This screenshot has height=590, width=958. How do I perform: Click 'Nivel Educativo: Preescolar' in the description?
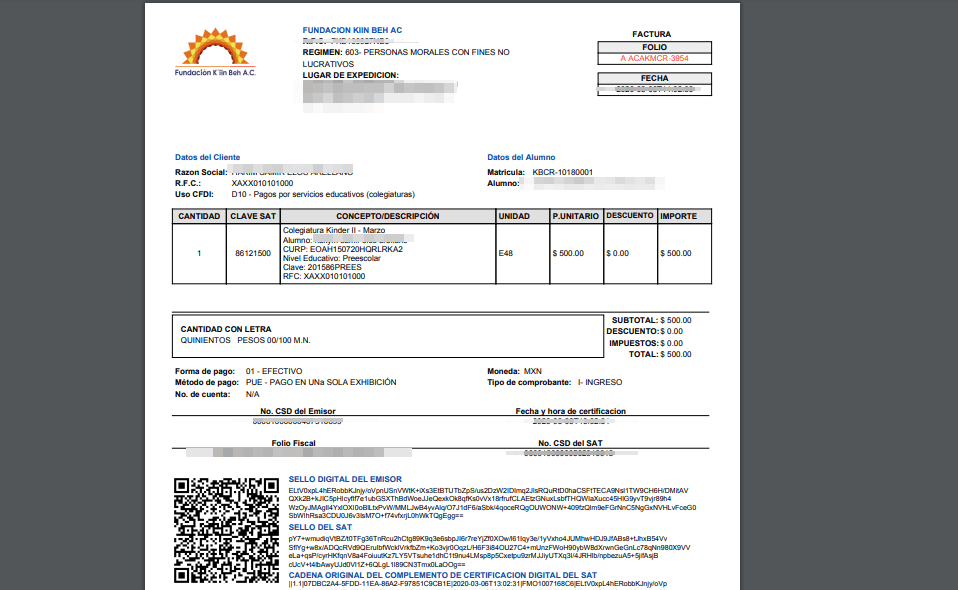pos(331,258)
